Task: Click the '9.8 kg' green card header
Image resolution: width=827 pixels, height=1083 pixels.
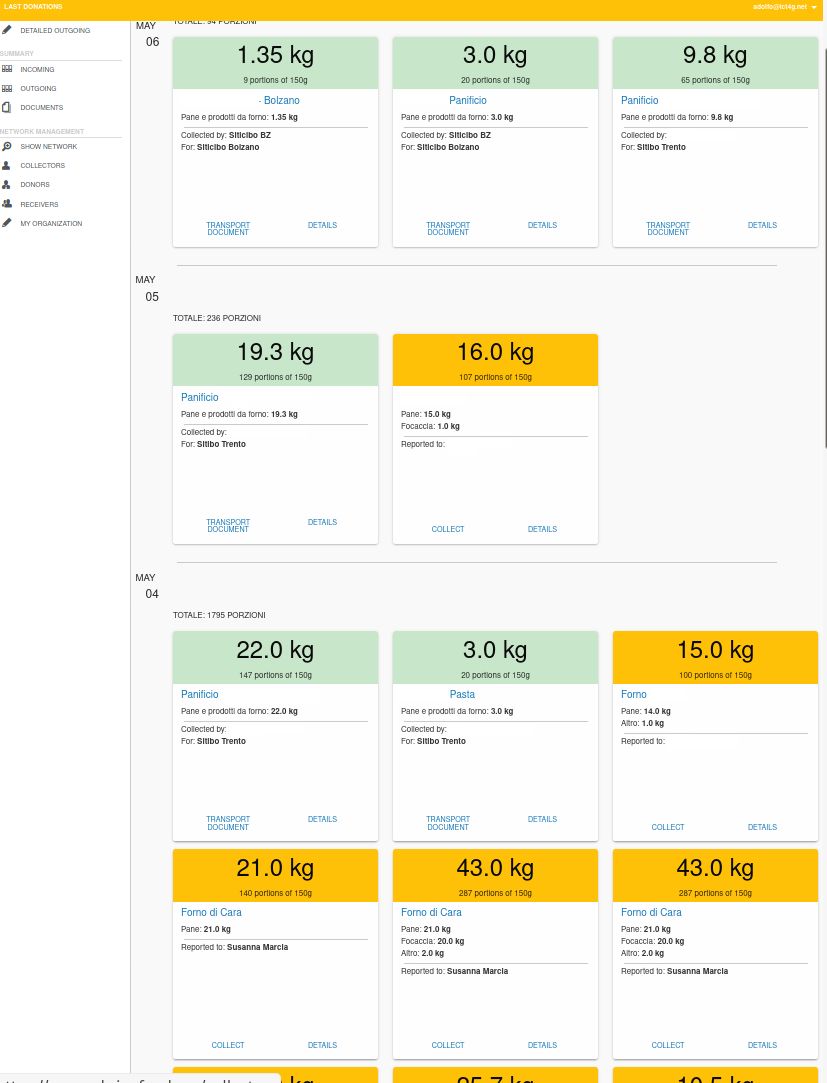Action: tap(715, 63)
